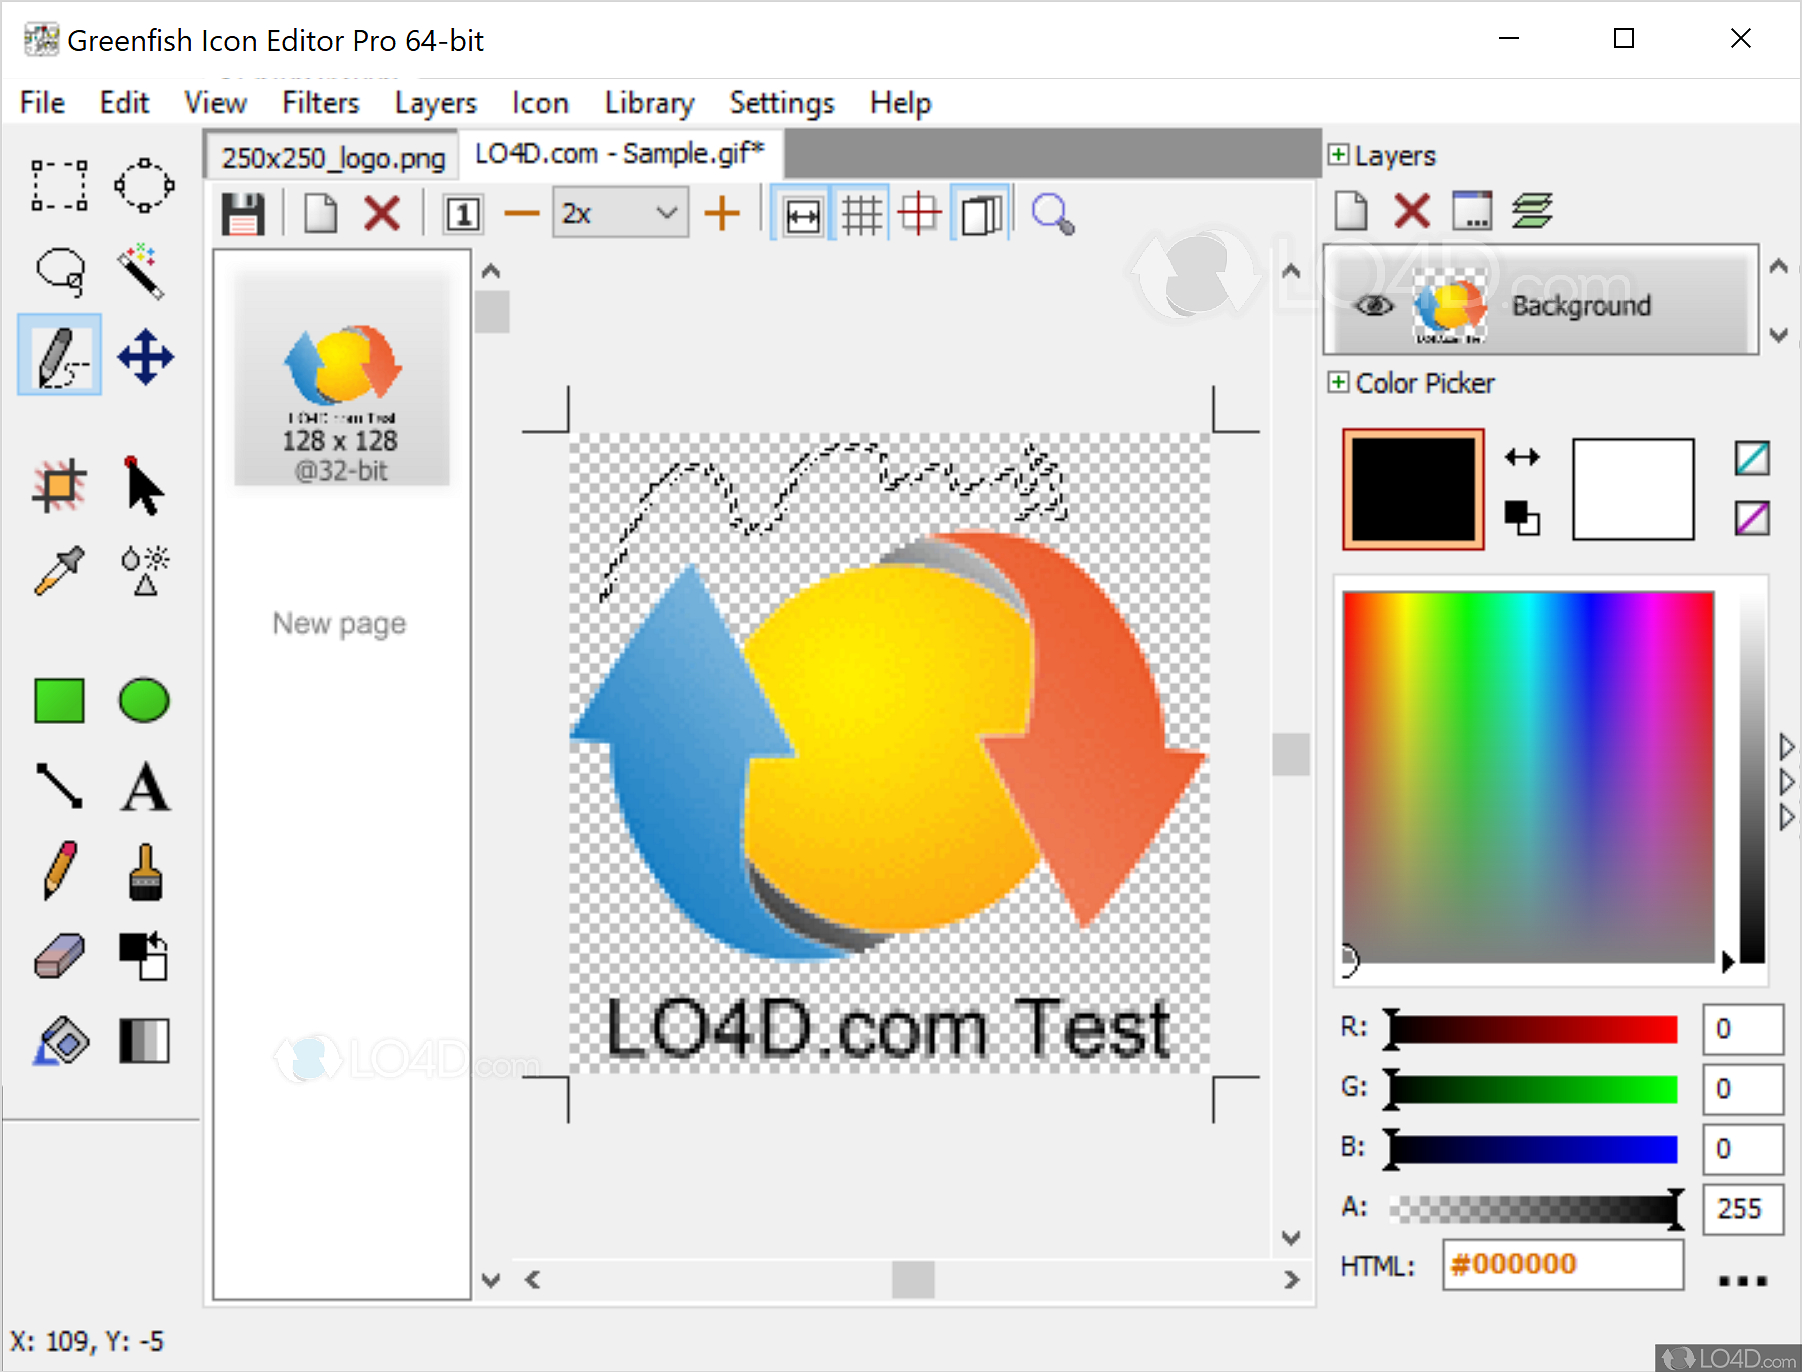Screen dimensions: 1802x1372
Task: Open the File menu
Action: [x=42, y=103]
